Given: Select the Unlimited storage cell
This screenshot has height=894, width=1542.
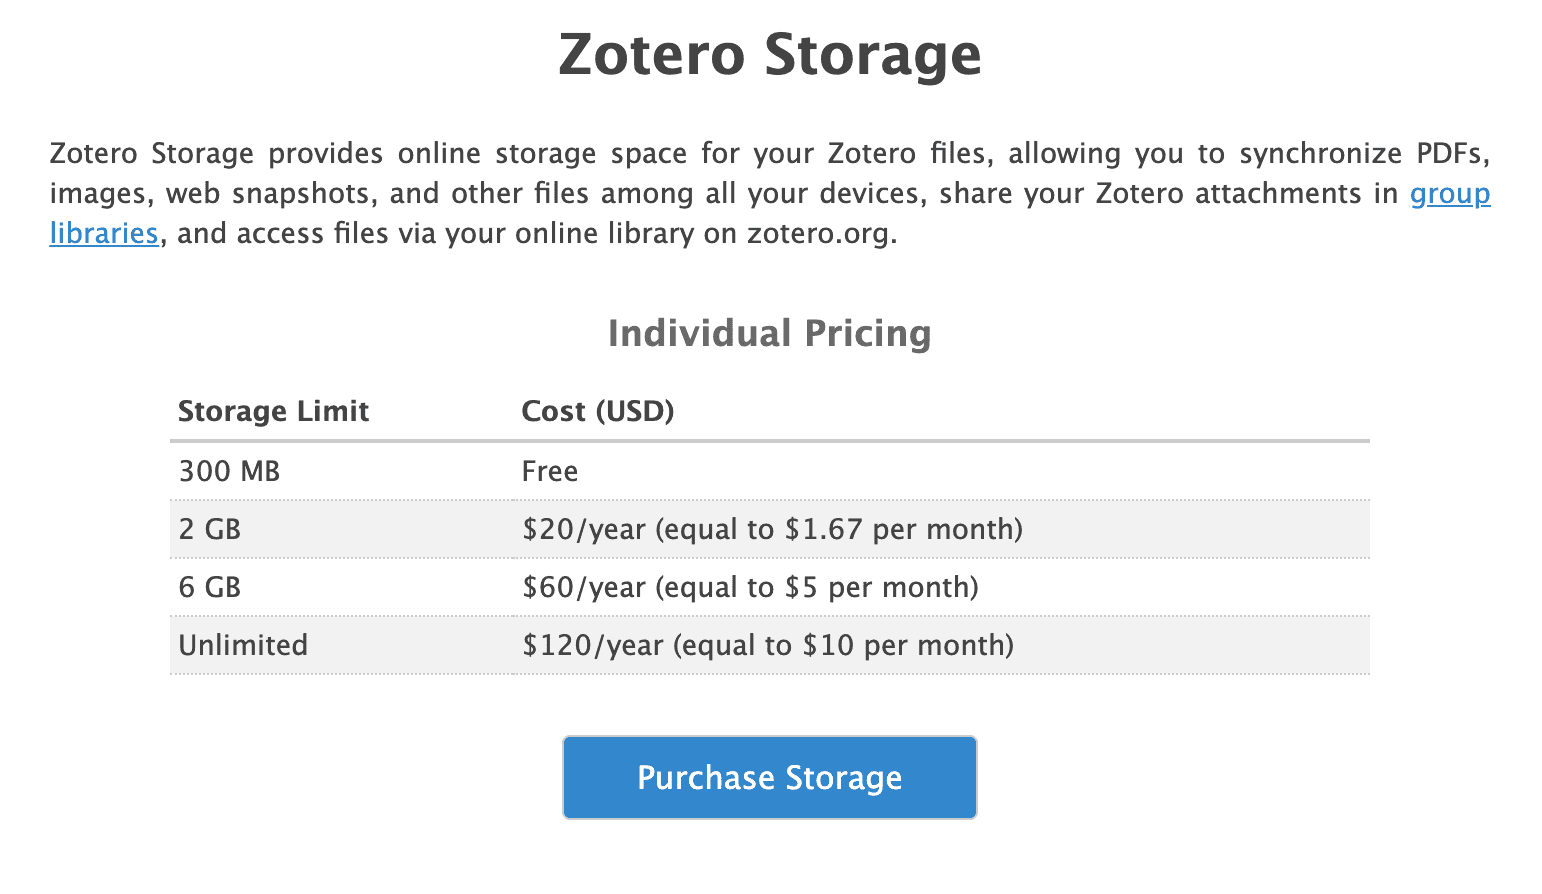Looking at the screenshot, I should click(243, 645).
